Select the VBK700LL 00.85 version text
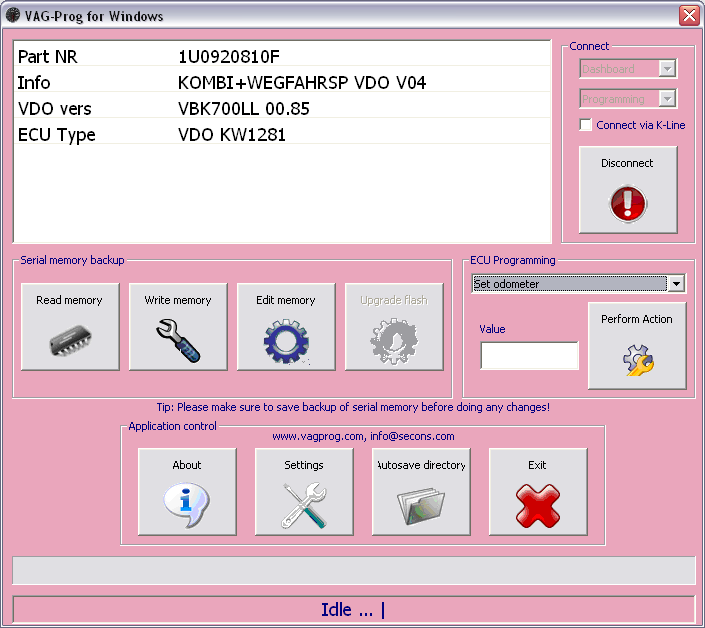This screenshot has width=705, height=628. pyautogui.click(x=244, y=109)
